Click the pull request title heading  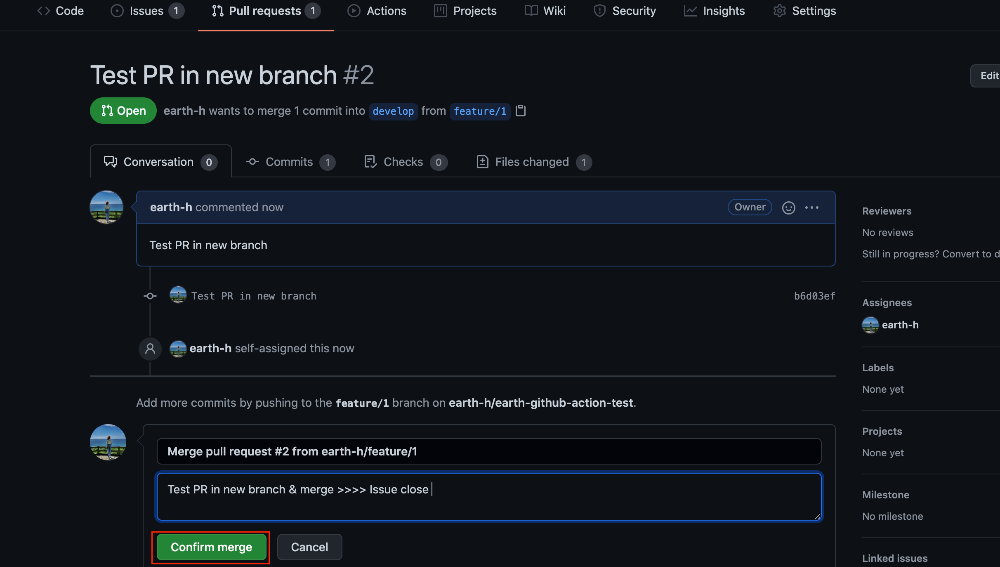[x=232, y=75]
